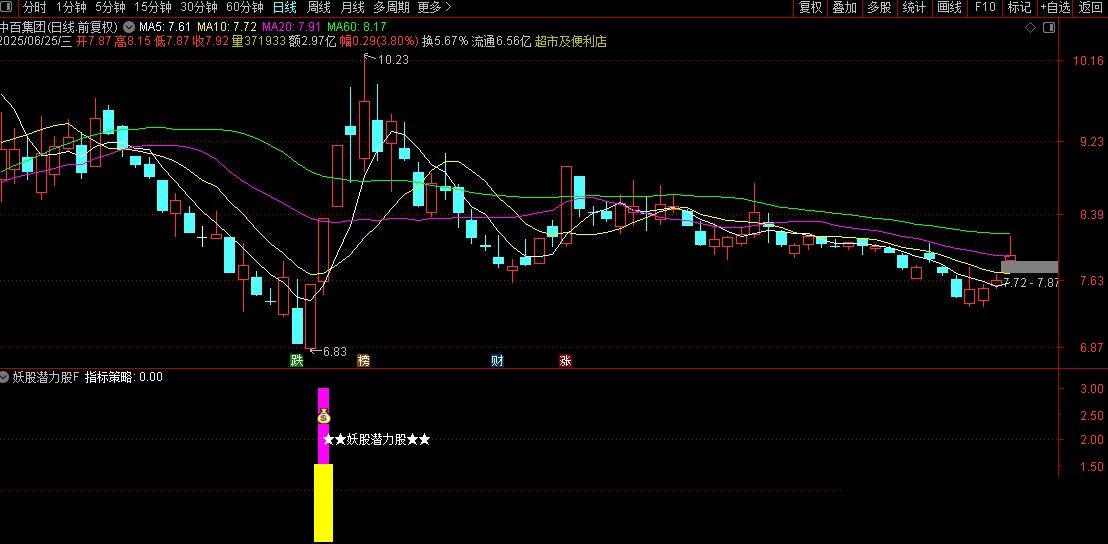Select the 60分钟 period tab
Viewport: 1108px width, 544px height.
click(x=245, y=8)
